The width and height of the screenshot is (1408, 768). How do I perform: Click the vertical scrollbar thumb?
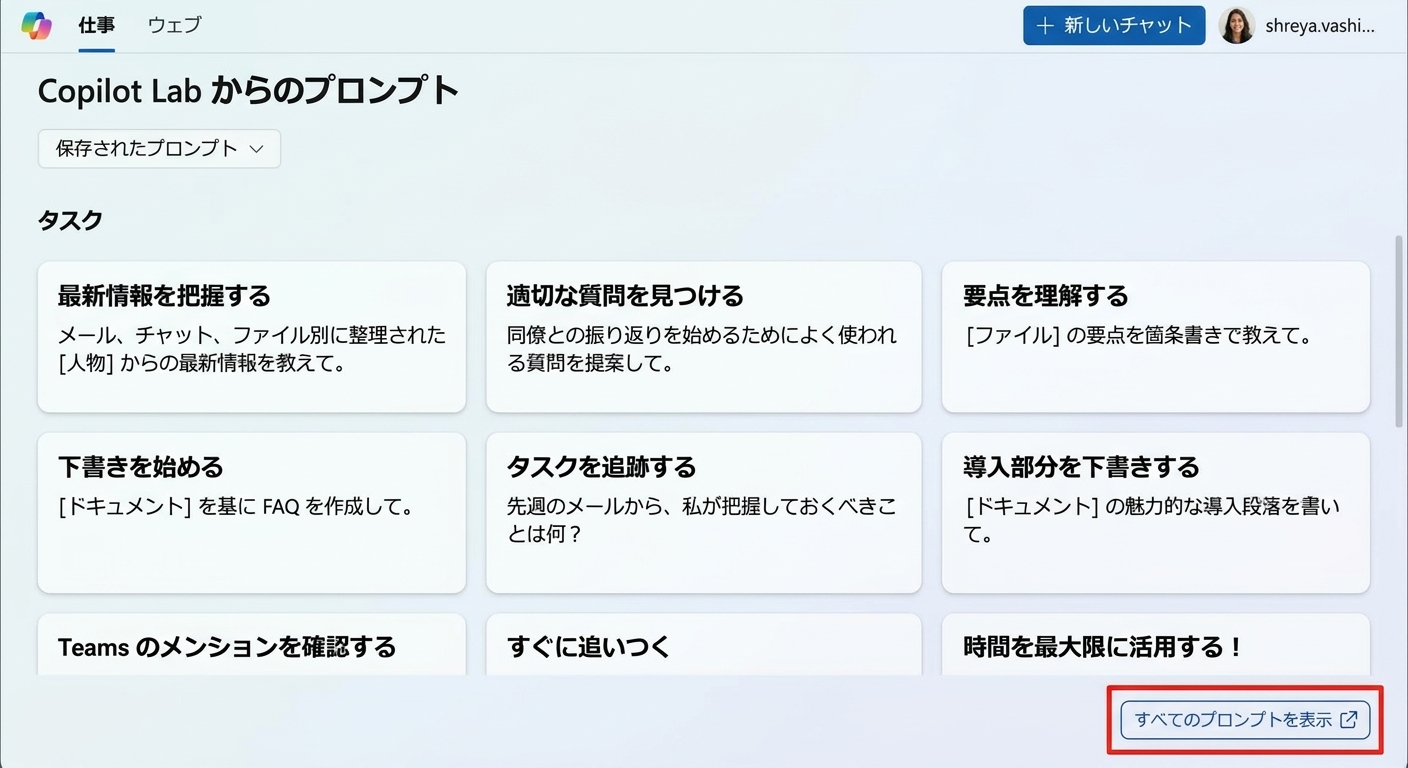coord(1400,333)
